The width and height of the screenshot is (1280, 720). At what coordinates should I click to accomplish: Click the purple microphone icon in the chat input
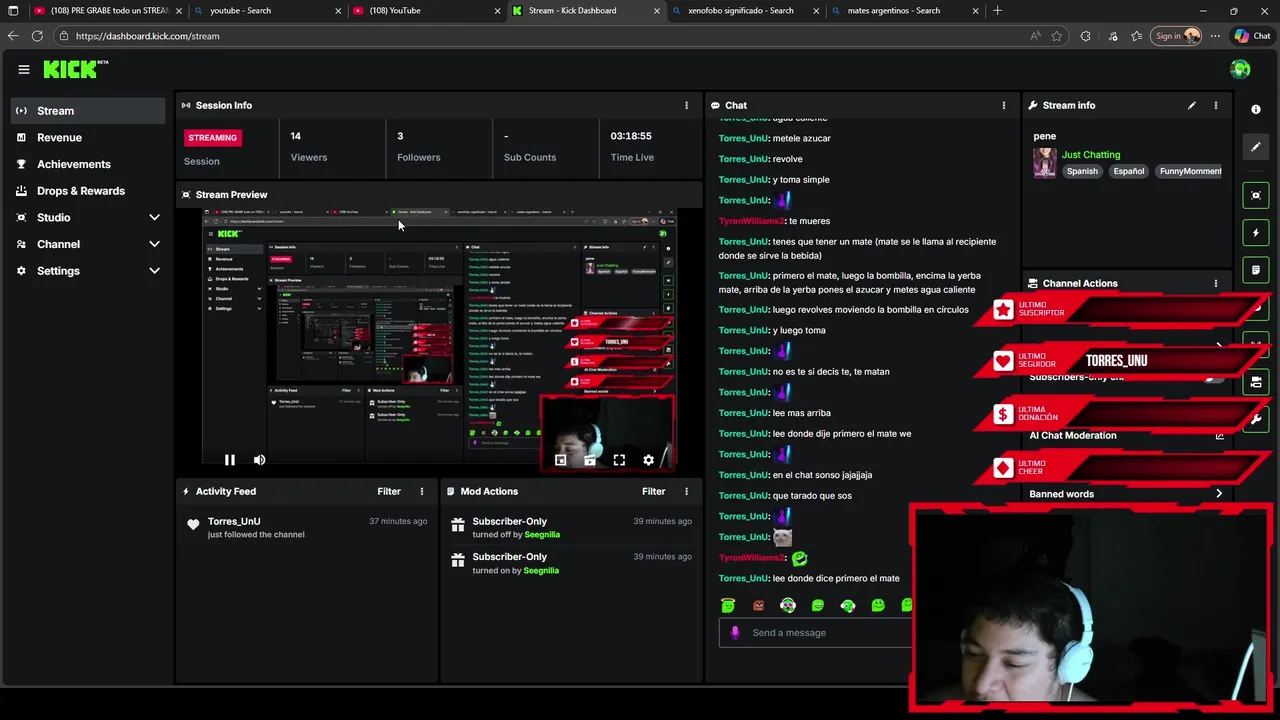click(x=735, y=632)
